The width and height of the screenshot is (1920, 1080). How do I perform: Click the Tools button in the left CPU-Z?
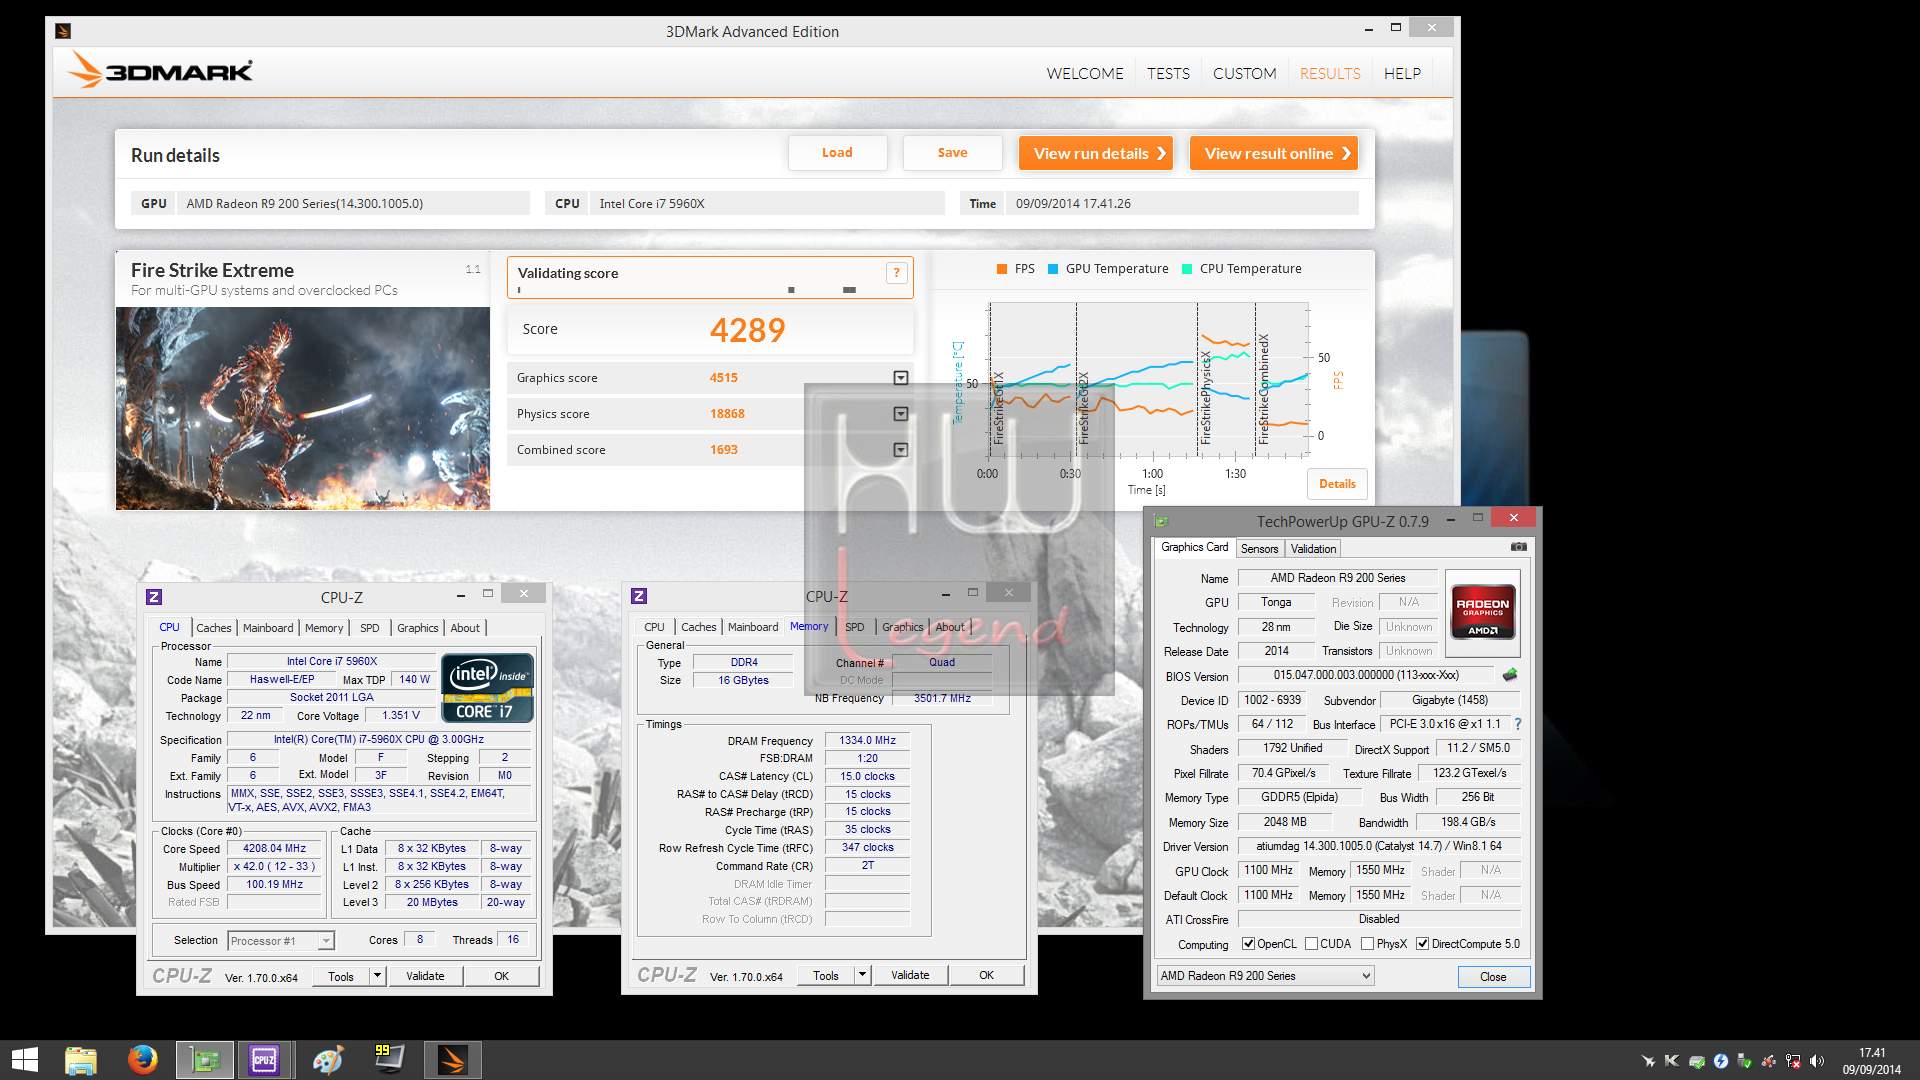pyautogui.click(x=341, y=976)
